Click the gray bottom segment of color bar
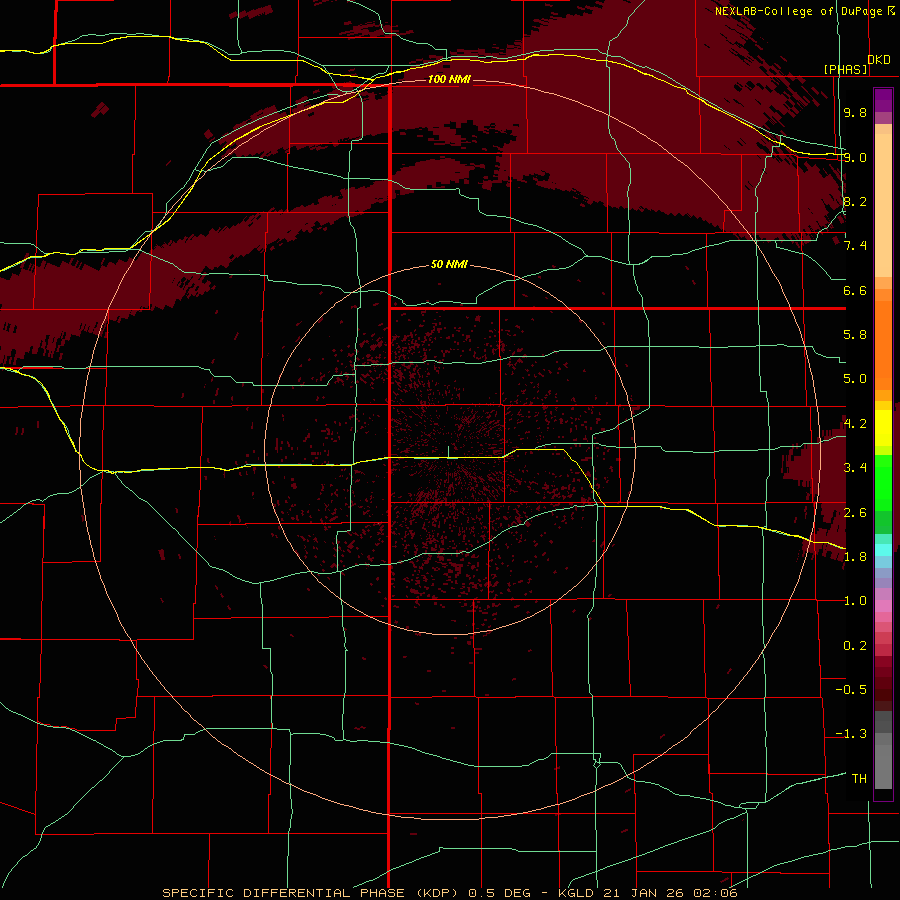Image resolution: width=900 pixels, height=900 pixels. 883,766
